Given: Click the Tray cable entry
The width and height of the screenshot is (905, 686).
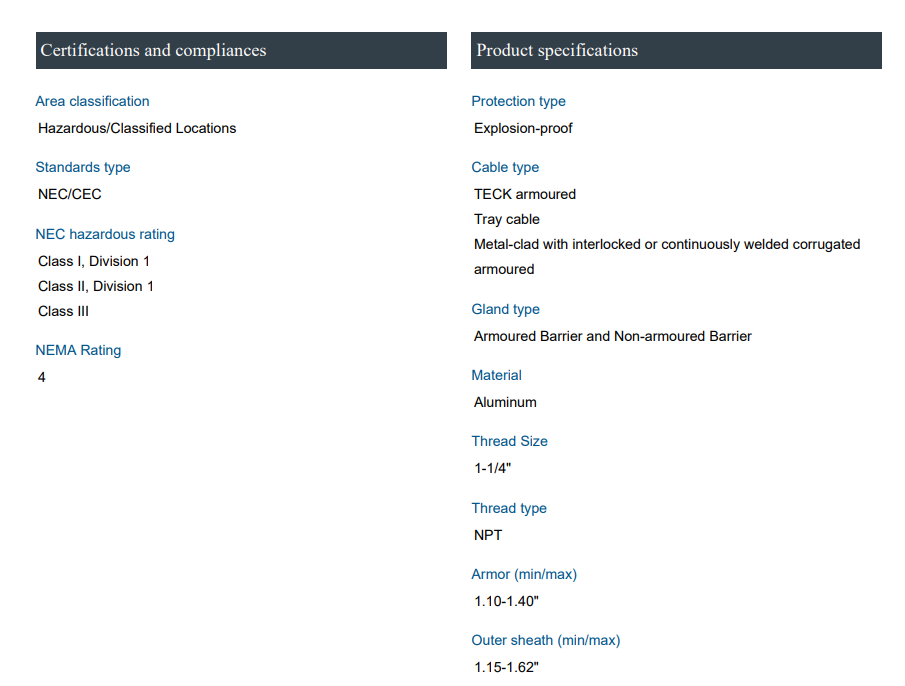Looking at the screenshot, I should (507, 219).
